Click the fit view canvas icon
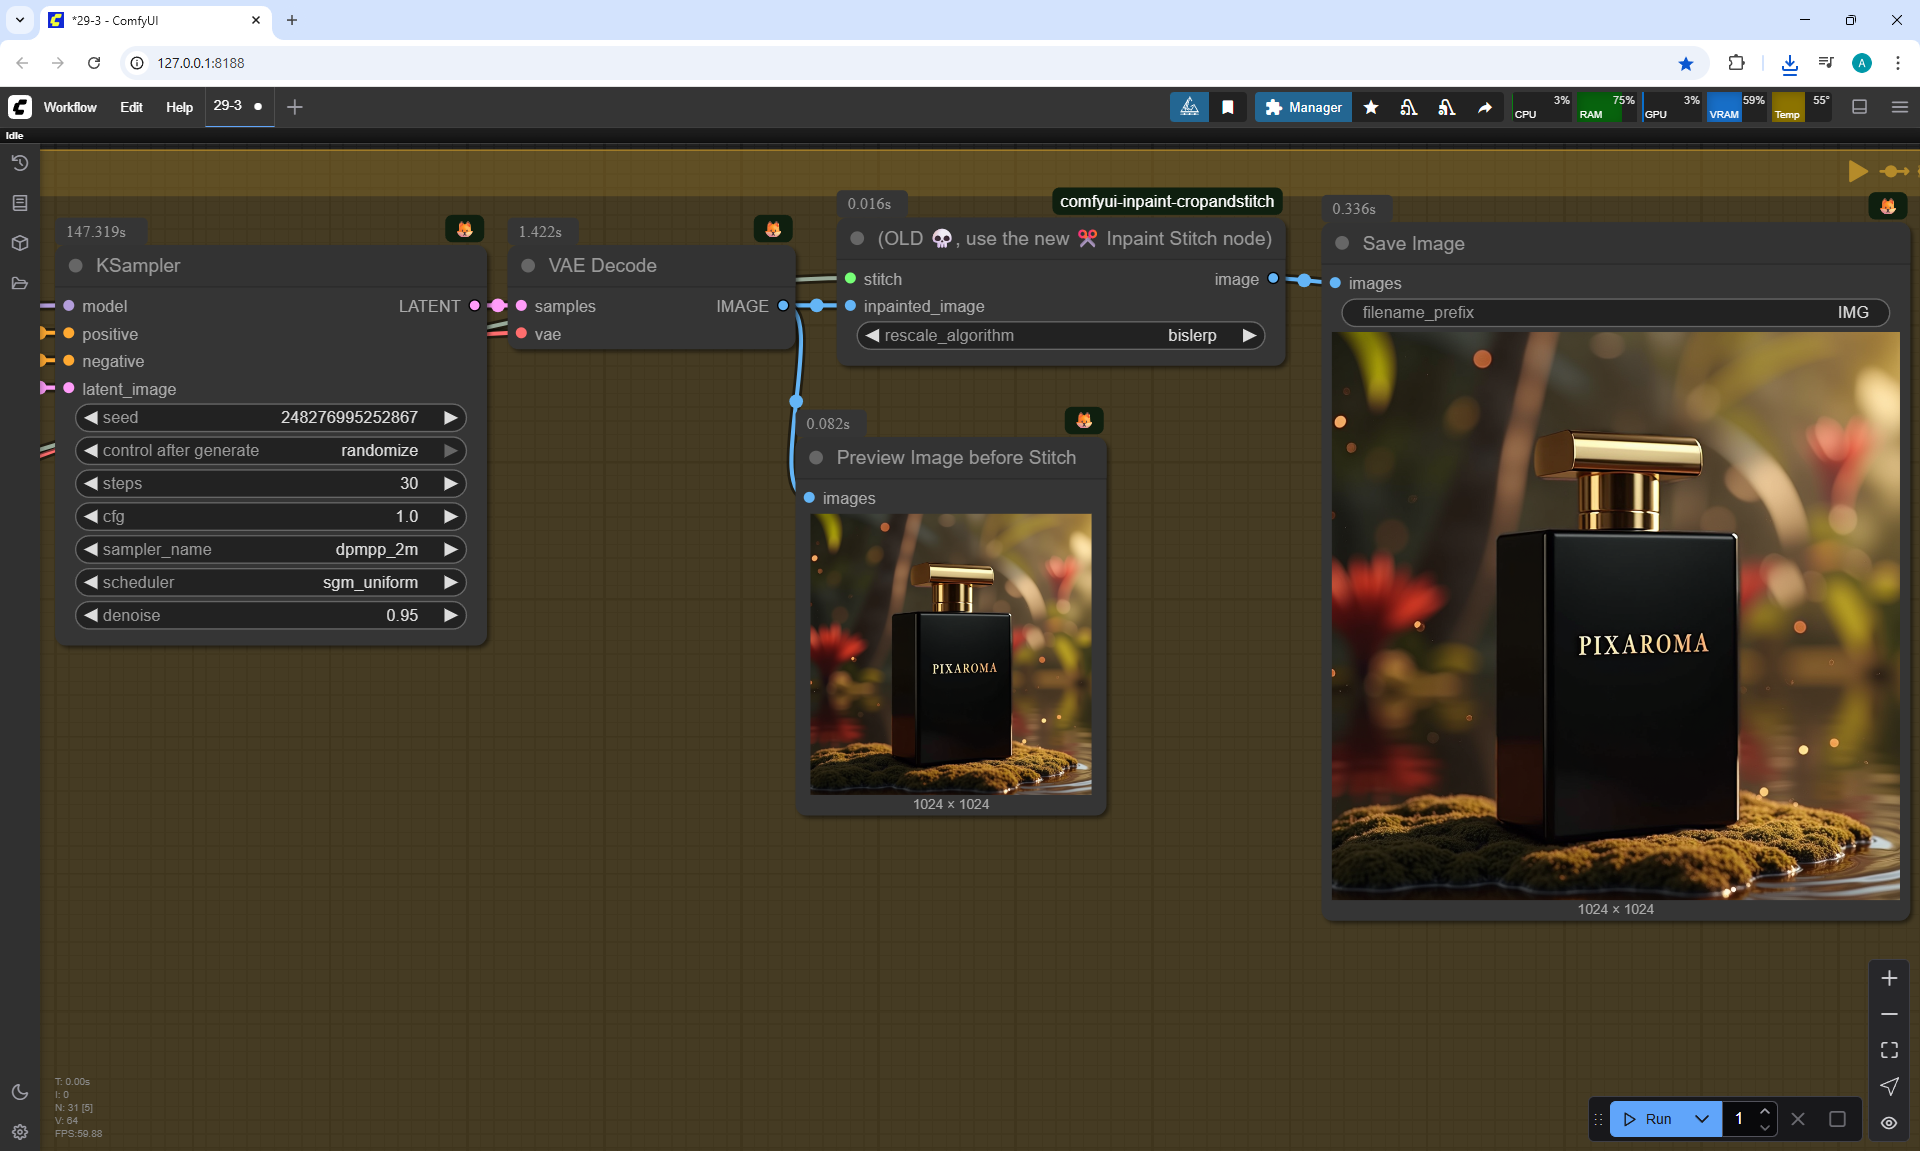Image resolution: width=1920 pixels, height=1151 pixels. tap(1889, 1050)
